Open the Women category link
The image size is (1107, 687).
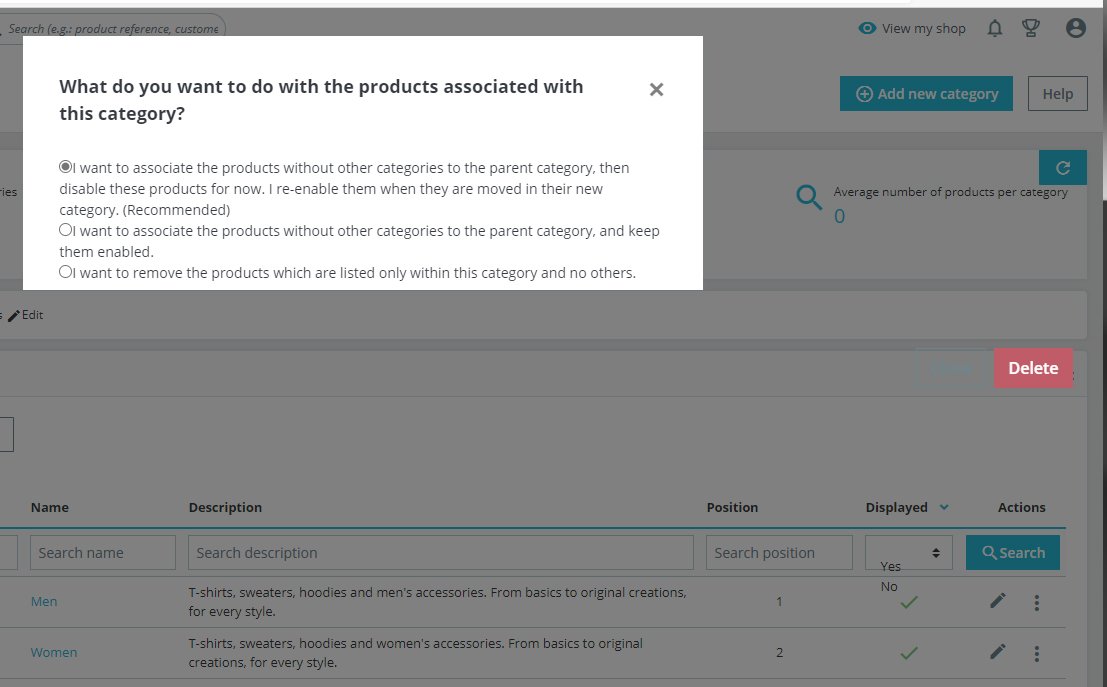tap(54, 653)
